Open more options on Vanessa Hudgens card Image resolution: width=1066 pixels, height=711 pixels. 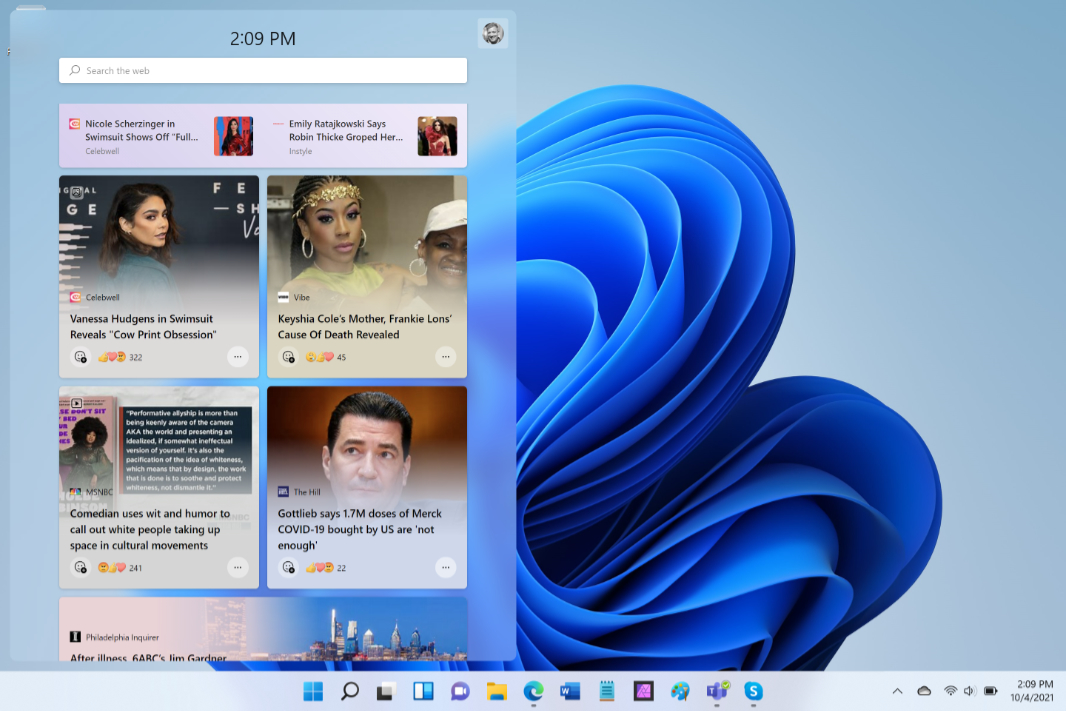(x=237, y=357)
